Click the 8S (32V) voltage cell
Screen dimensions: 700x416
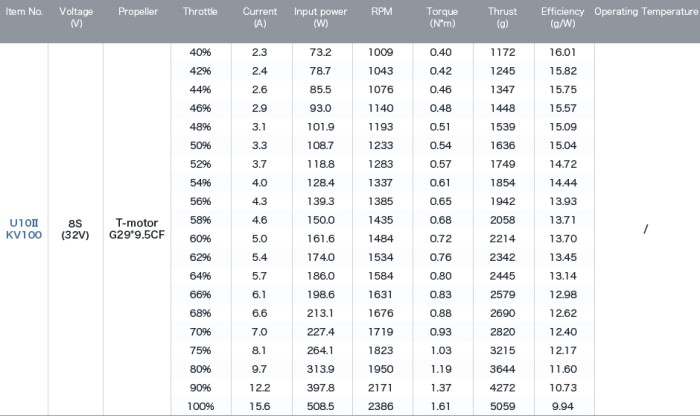(x=75, y=229)
